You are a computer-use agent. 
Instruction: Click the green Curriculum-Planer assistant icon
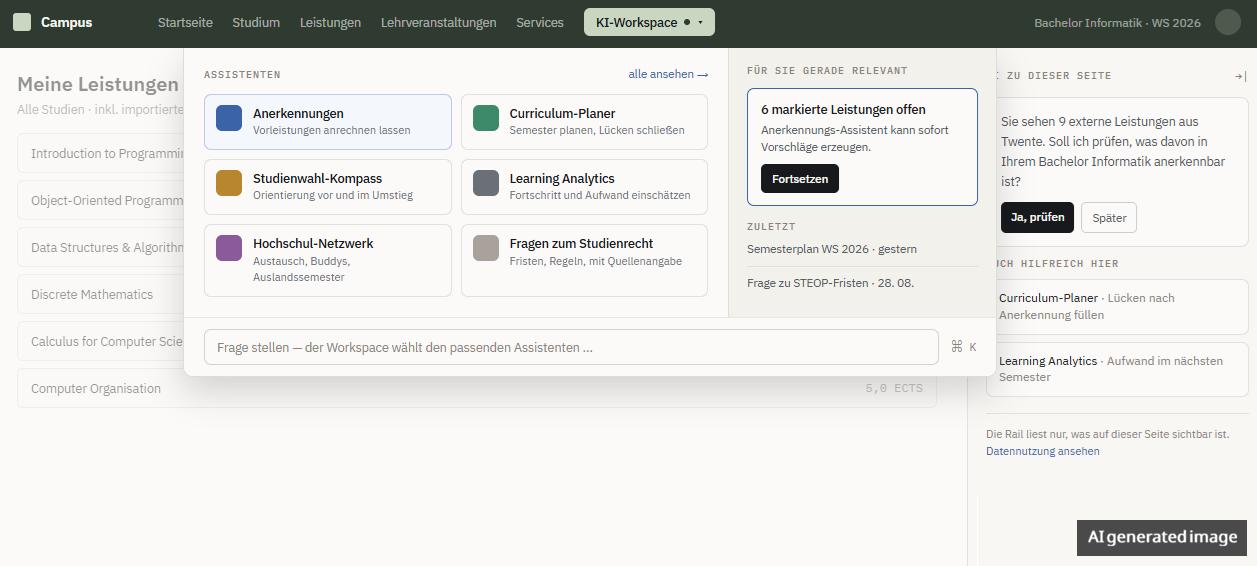(486, 118)
